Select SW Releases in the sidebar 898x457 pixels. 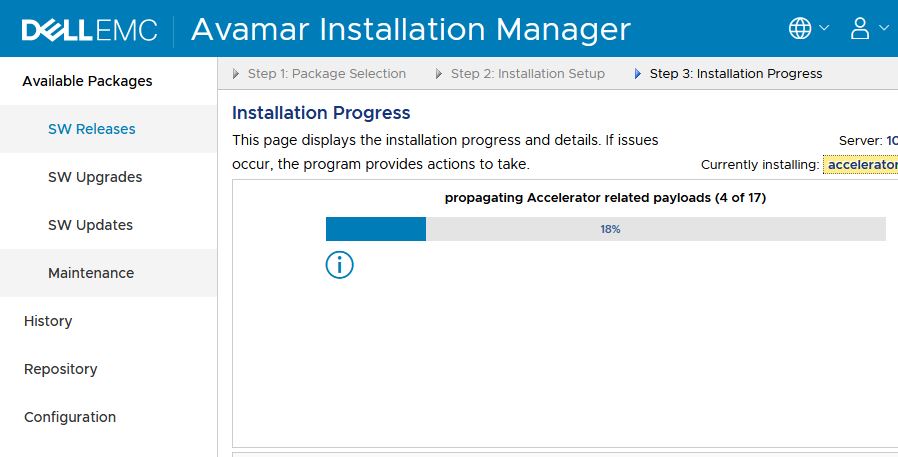92,129
